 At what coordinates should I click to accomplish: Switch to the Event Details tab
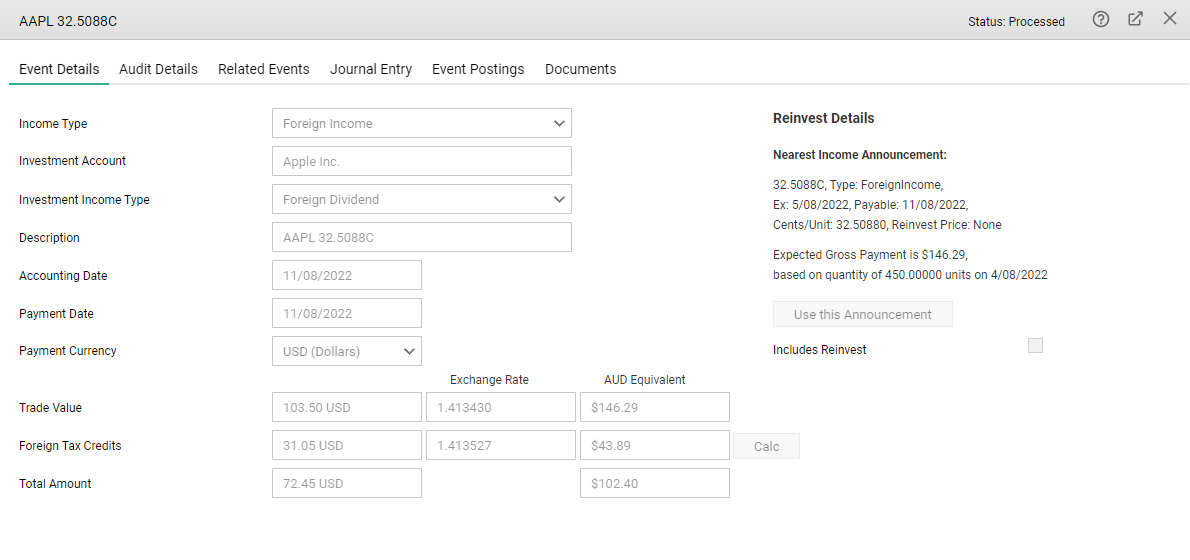coord(59,69)
